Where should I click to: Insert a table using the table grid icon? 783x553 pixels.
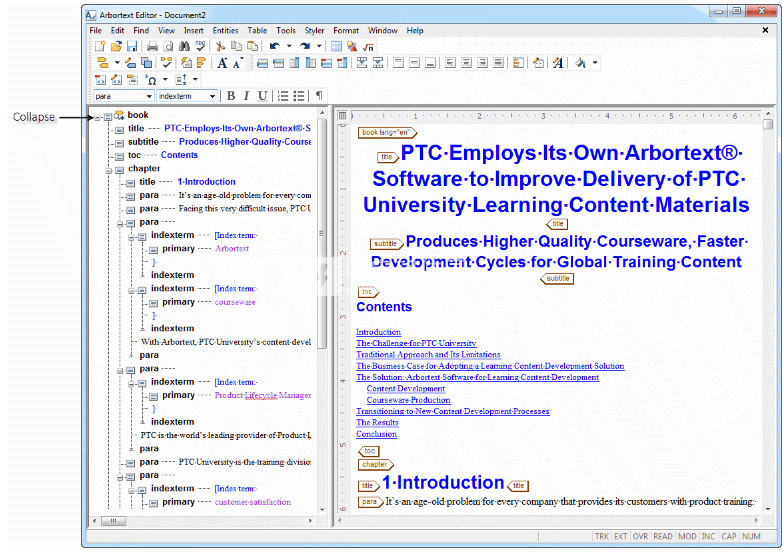337,46
